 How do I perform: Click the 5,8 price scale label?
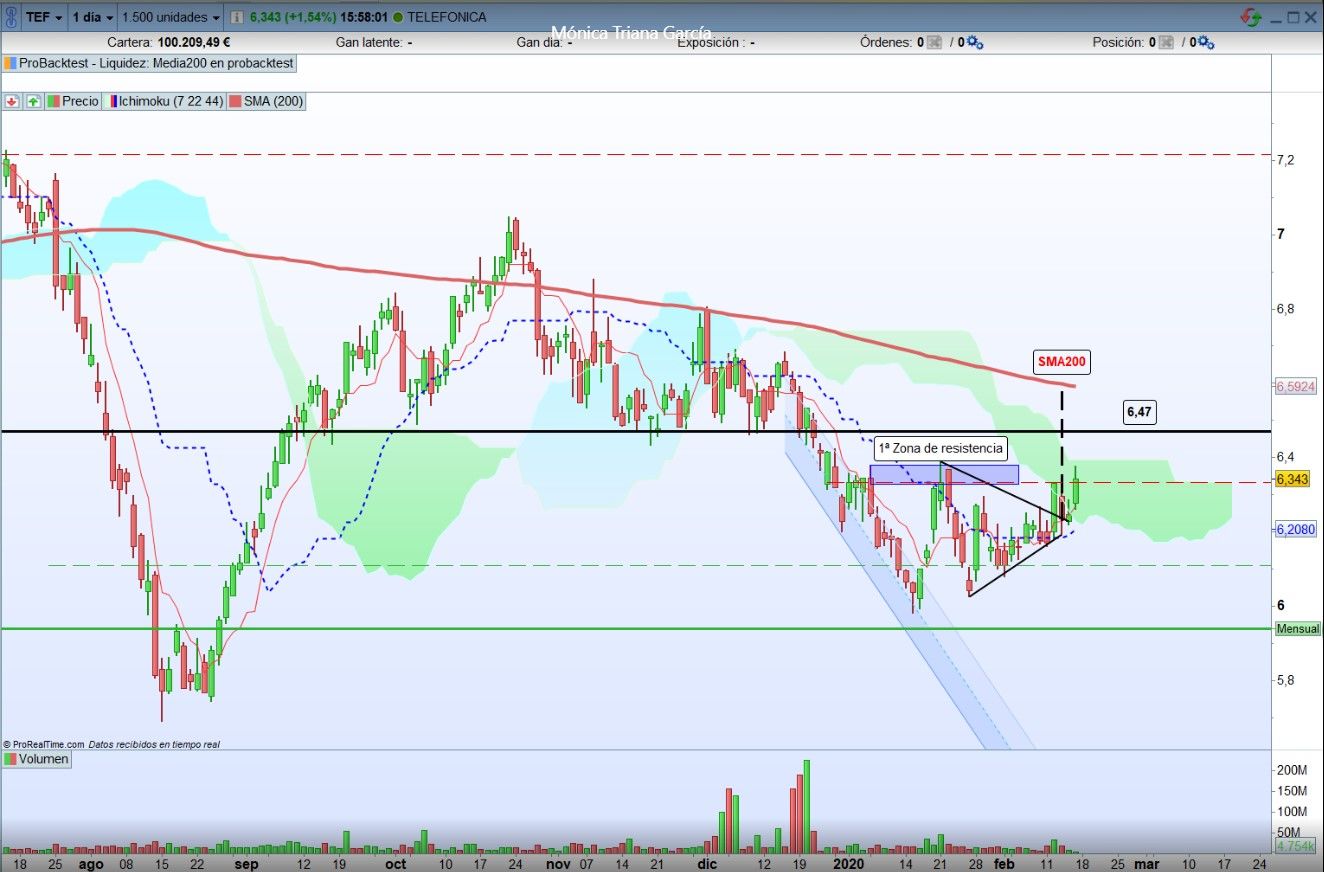[1285, 680]
